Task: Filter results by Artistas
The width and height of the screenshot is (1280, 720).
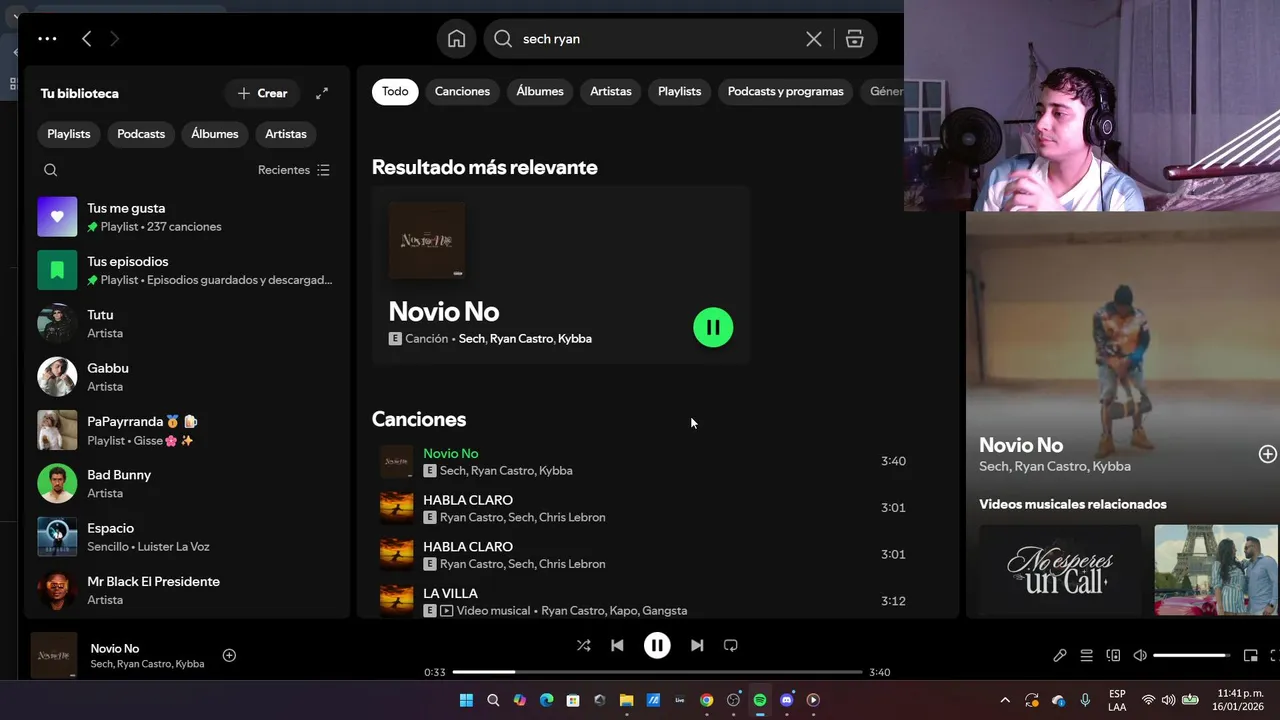Action: click(611, 91)
